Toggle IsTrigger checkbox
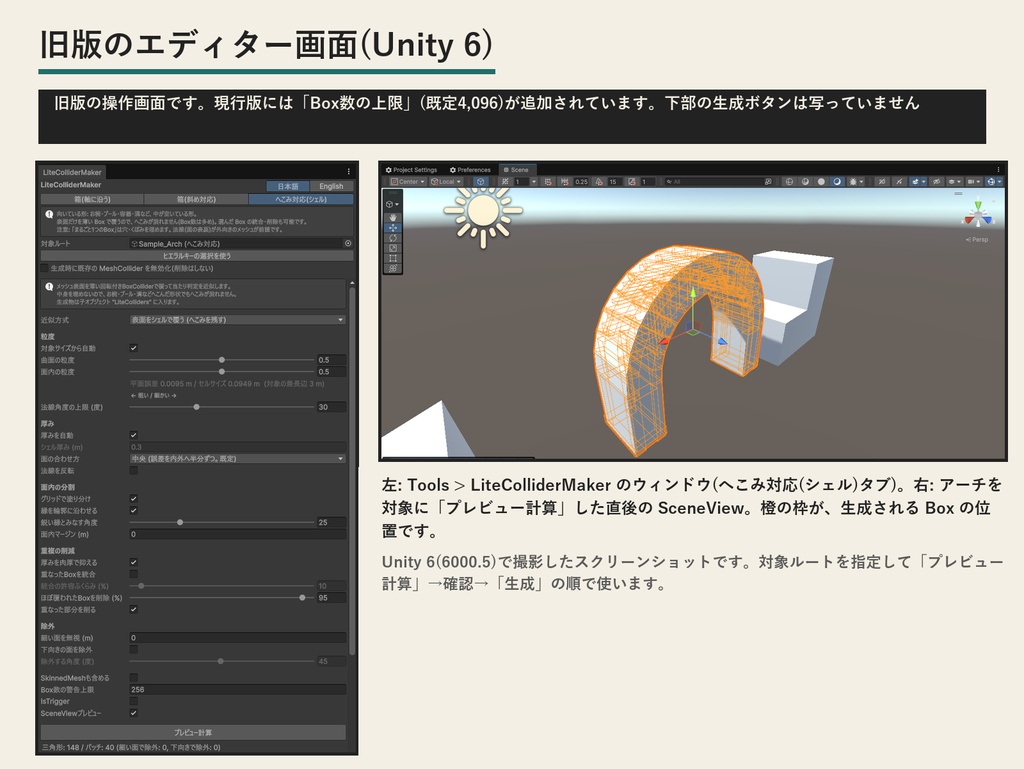Viewport: 1024px width, 769px height. click(x=133, y=701)
